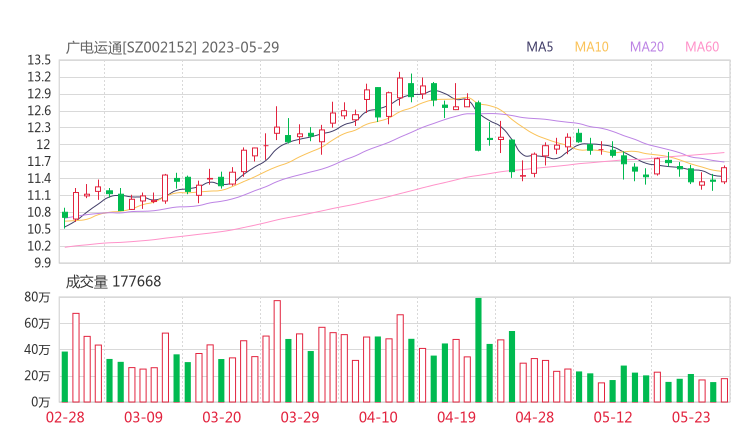Screen dimensions: 740x440
Task: Click the 04-19 date axis label
Action: coord(456,417)
